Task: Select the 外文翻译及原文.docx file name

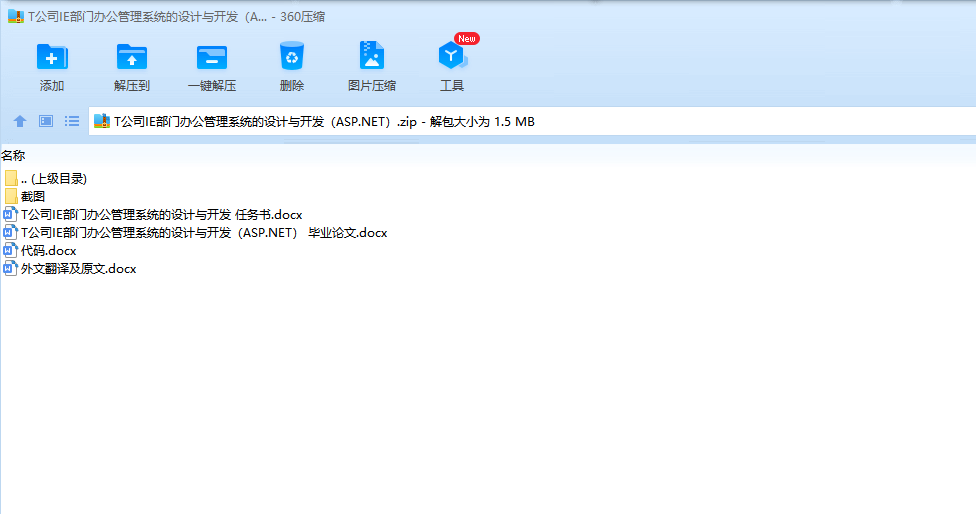Action: (x=78, y=269)
